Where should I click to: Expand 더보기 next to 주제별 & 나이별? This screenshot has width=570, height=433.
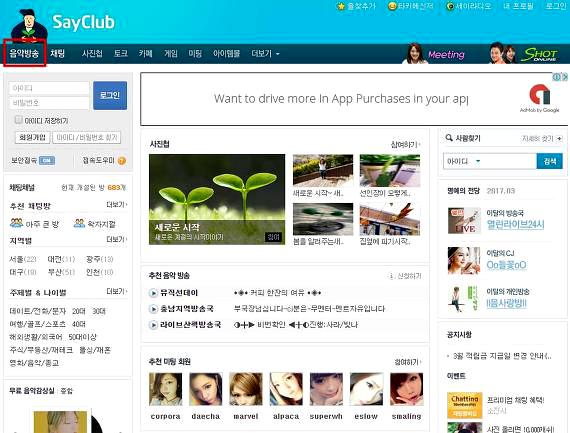pos(117,291)
